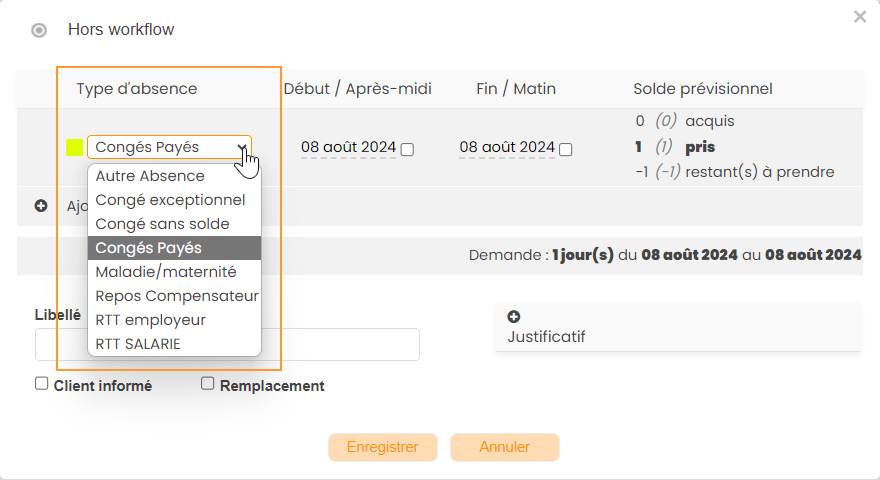Tick the Fin / Matin checkbox
The image size is (880, 480).
pos(566,149)
